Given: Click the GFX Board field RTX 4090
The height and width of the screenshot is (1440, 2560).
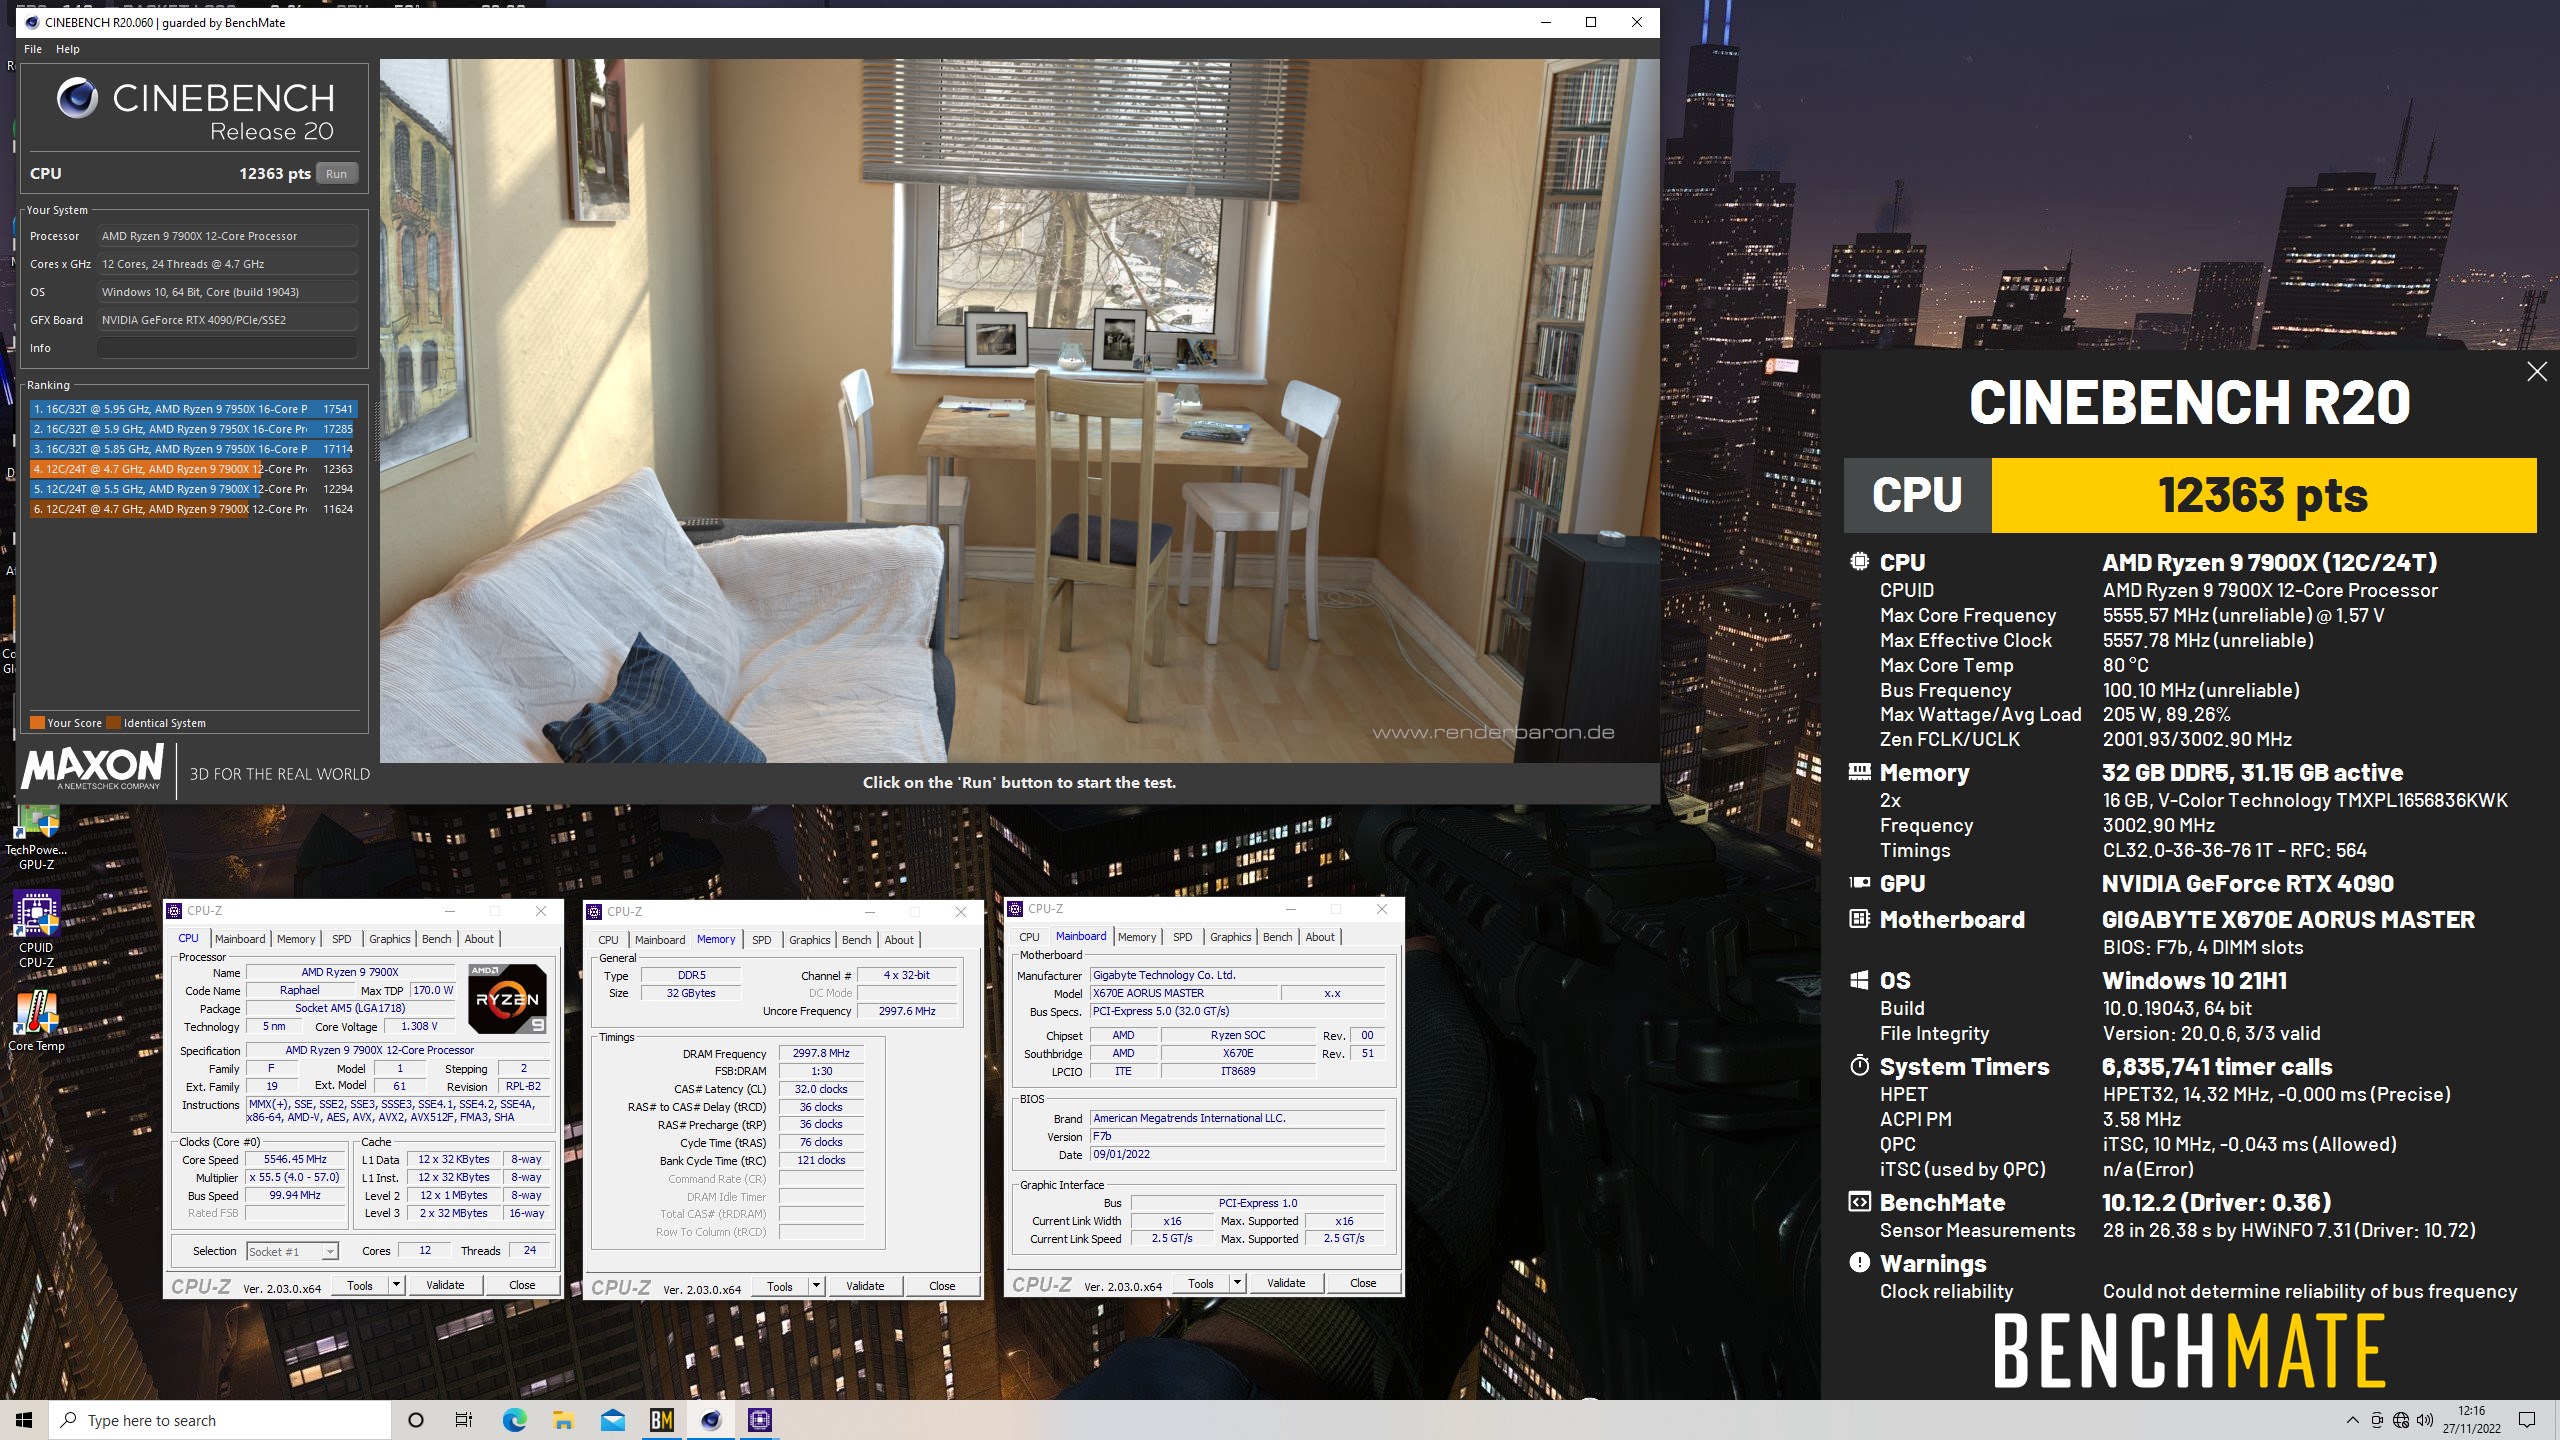Looking at the screenshot, I should (227, 320).
